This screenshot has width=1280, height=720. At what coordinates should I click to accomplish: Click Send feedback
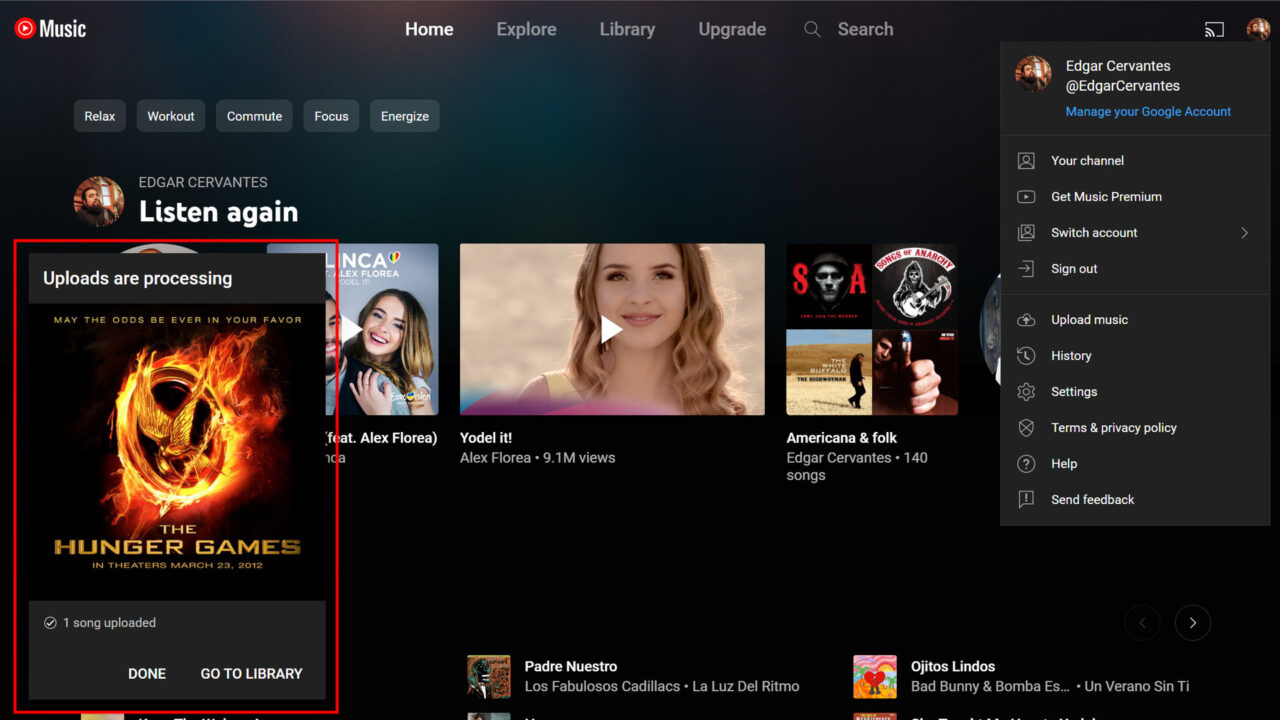click(x=1091, y=499)
